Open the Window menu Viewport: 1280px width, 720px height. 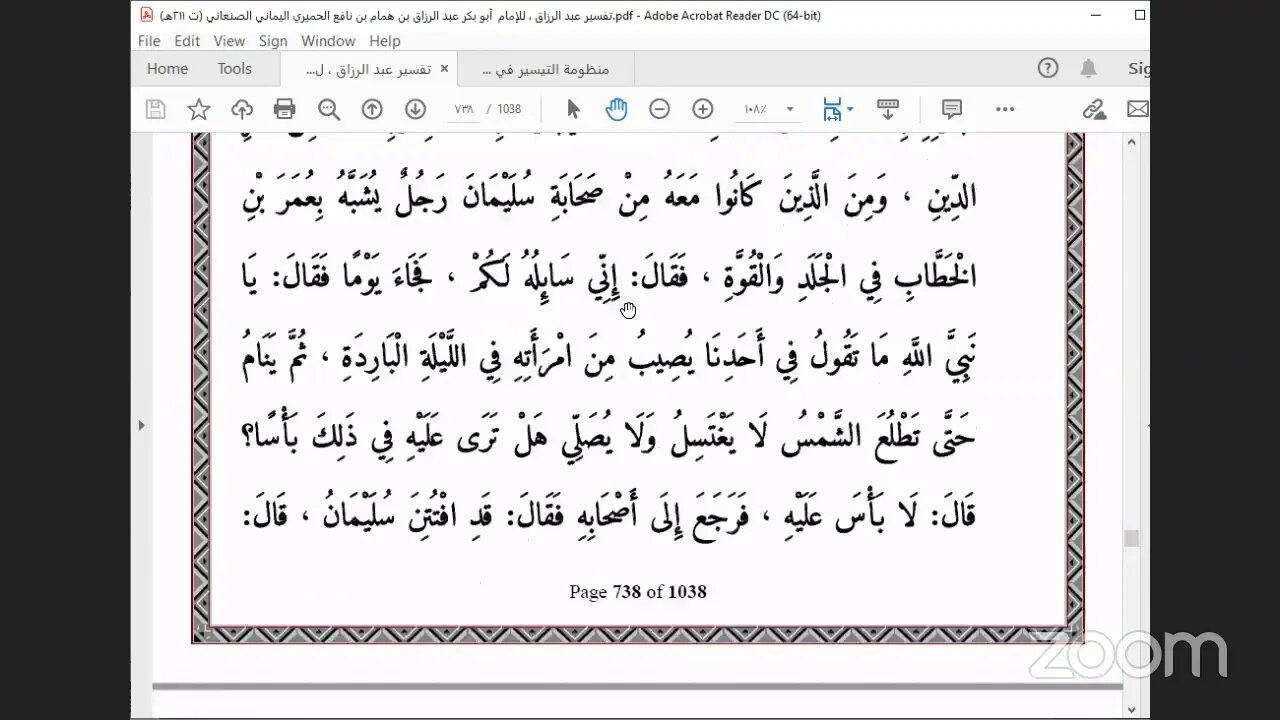point(328,41)
